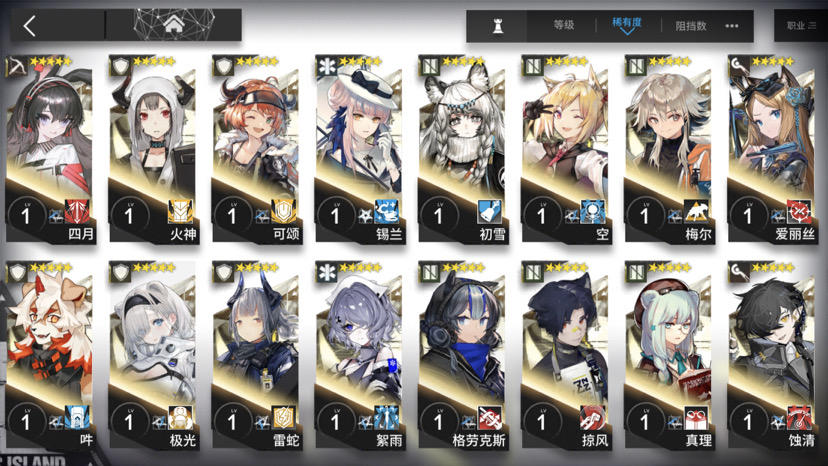
Task: Select the chess rook sort icon
Action: point(497,25)
